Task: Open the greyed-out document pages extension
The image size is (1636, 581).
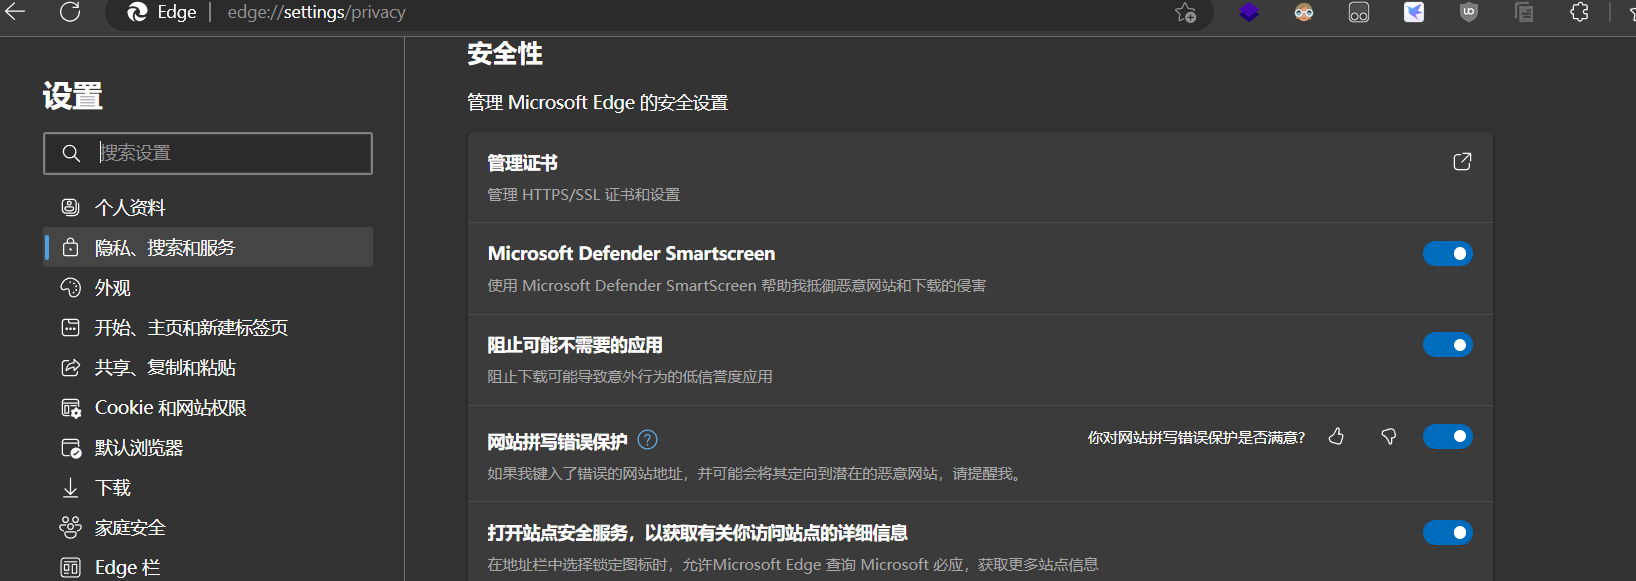Action: click(1524, 12)
